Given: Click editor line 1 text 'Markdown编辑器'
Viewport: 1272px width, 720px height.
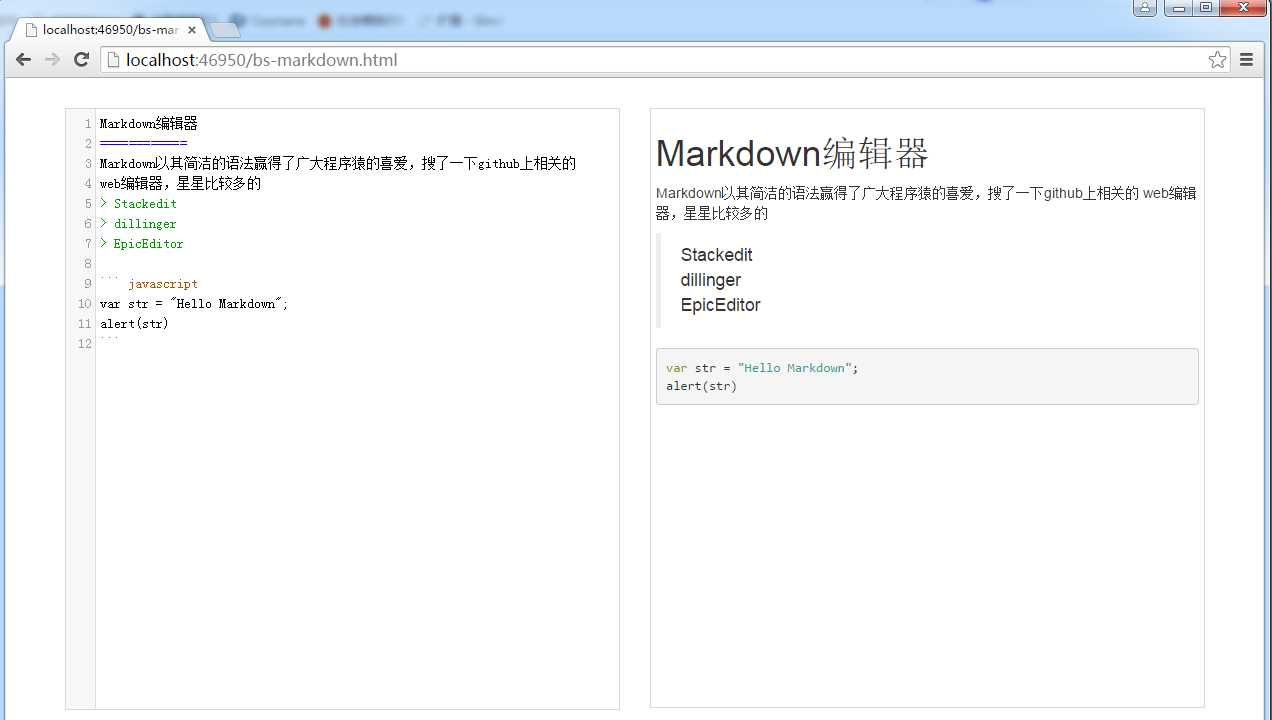Looking at the screenshot, I should (148, 124).
